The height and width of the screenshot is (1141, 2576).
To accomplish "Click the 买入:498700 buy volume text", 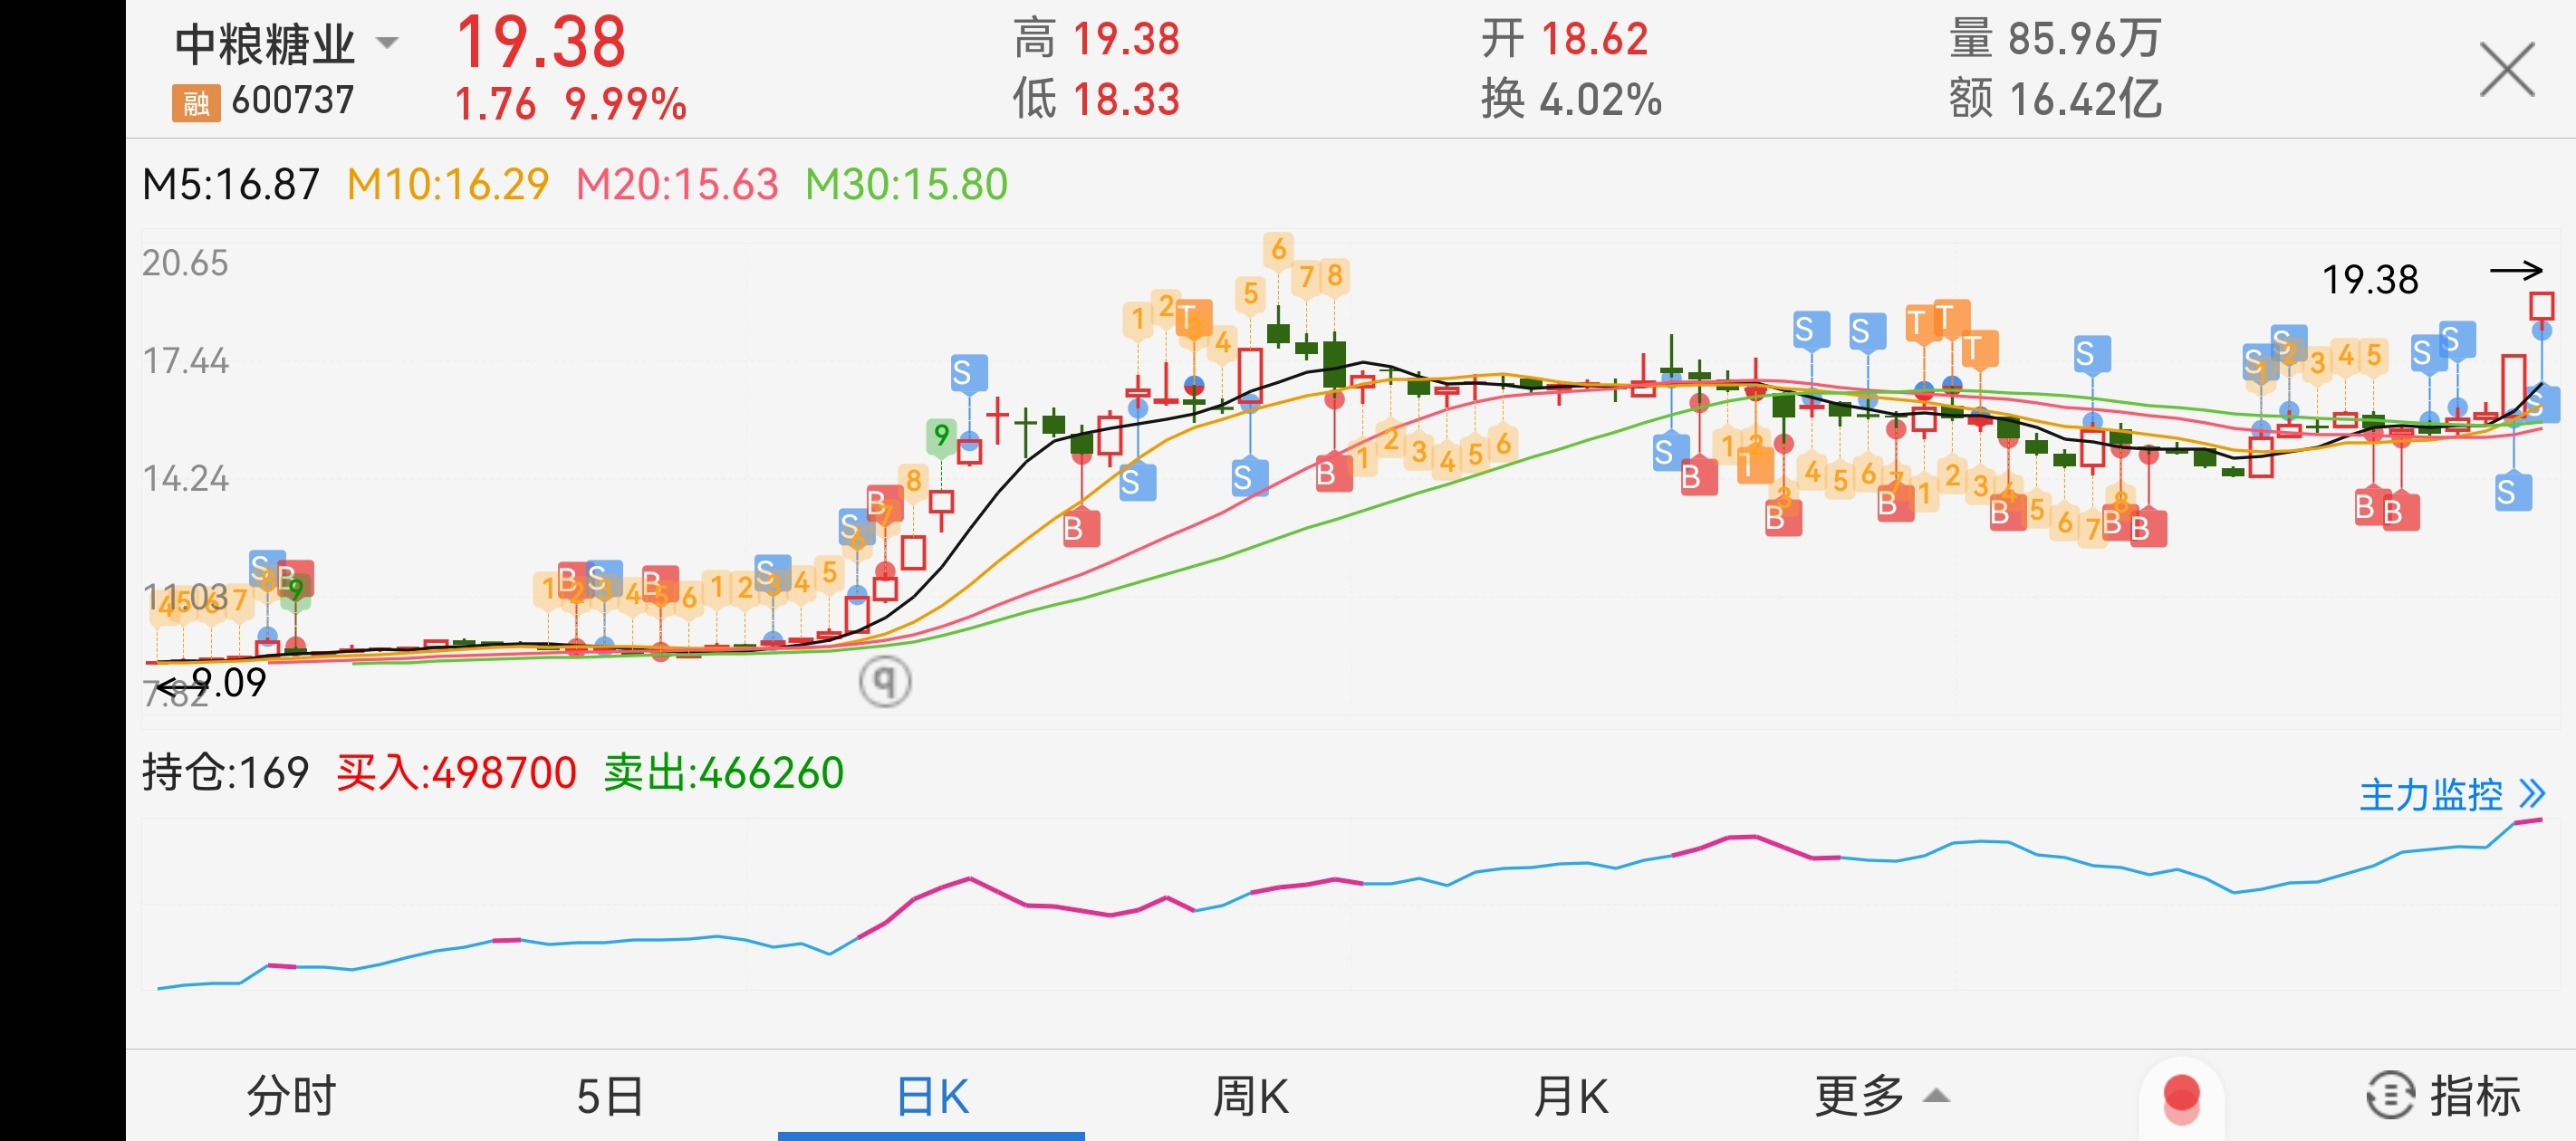I will click(456, 773).
